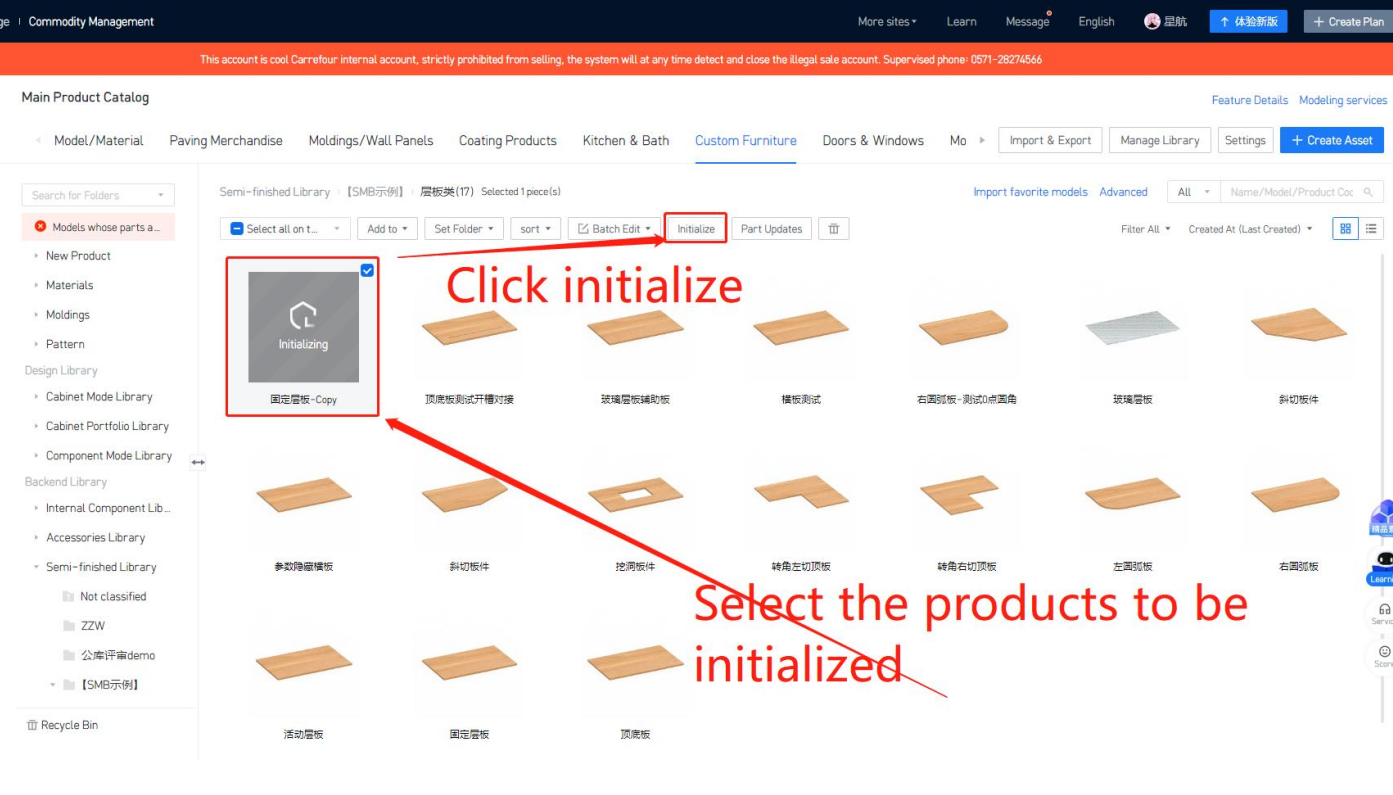Click the 精品 cube icon on right edge
The image size is (1393, 795).
point(1382,519)
